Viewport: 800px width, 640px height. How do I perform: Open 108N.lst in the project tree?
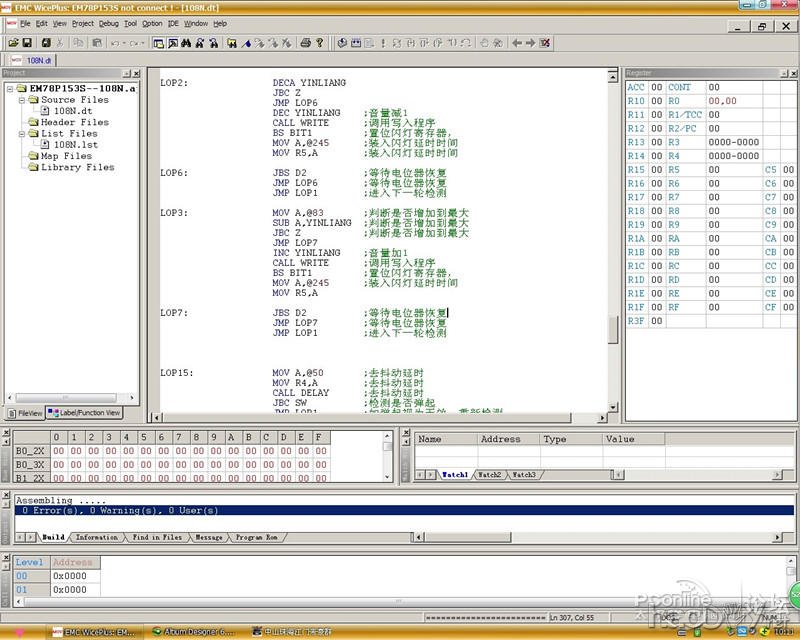pos(75,145)
